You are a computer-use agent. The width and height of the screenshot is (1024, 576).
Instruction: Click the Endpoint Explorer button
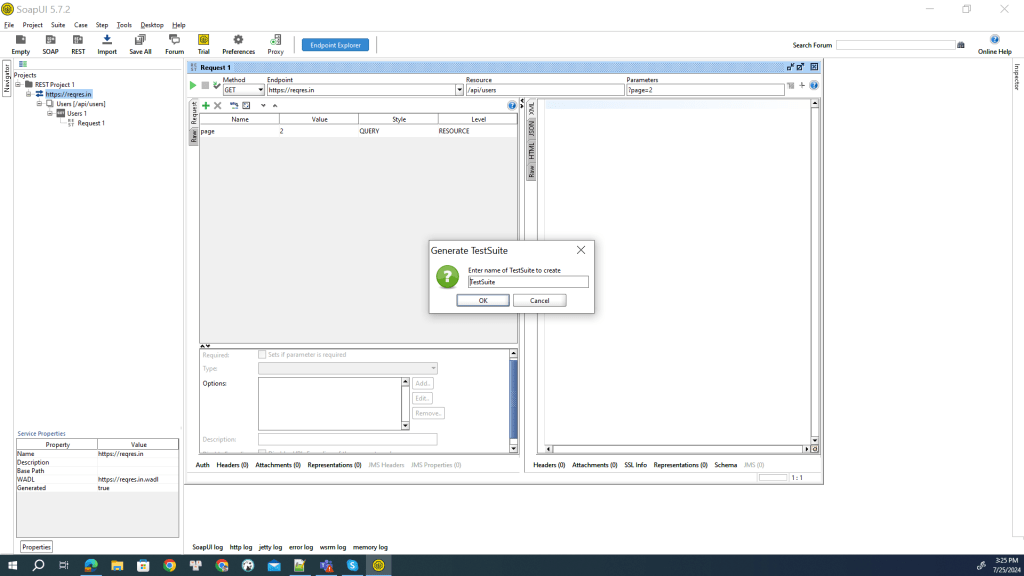[336, 45]
